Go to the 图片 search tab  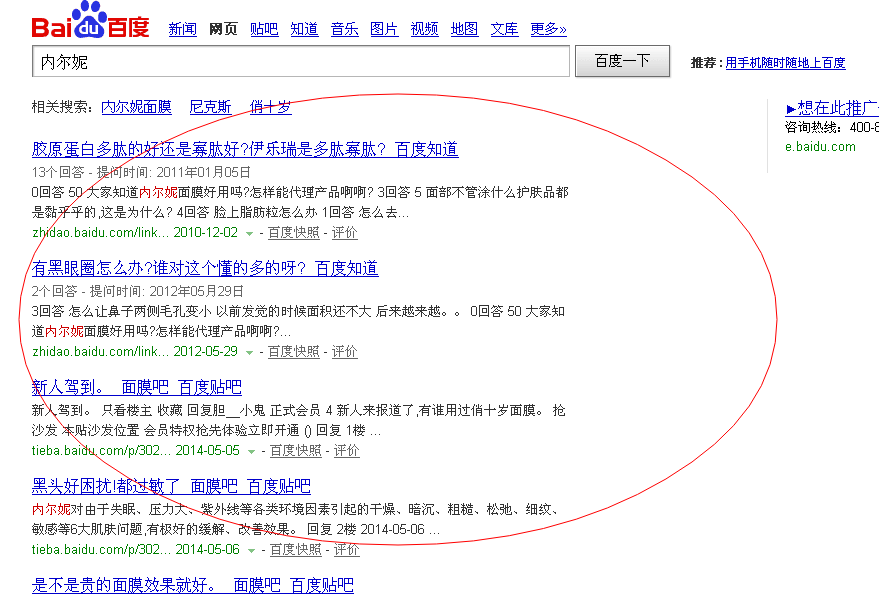tap(384, 29)
